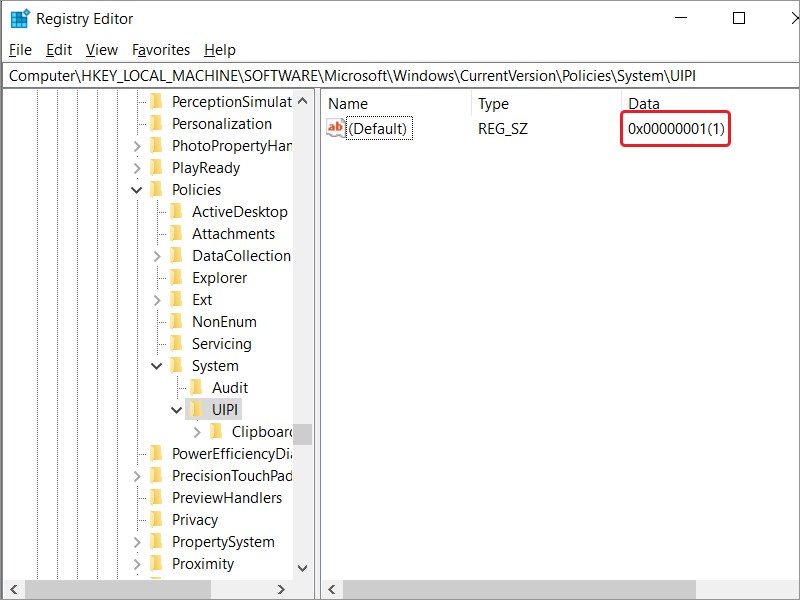Click the Proximity folder icon

point(157,563)
